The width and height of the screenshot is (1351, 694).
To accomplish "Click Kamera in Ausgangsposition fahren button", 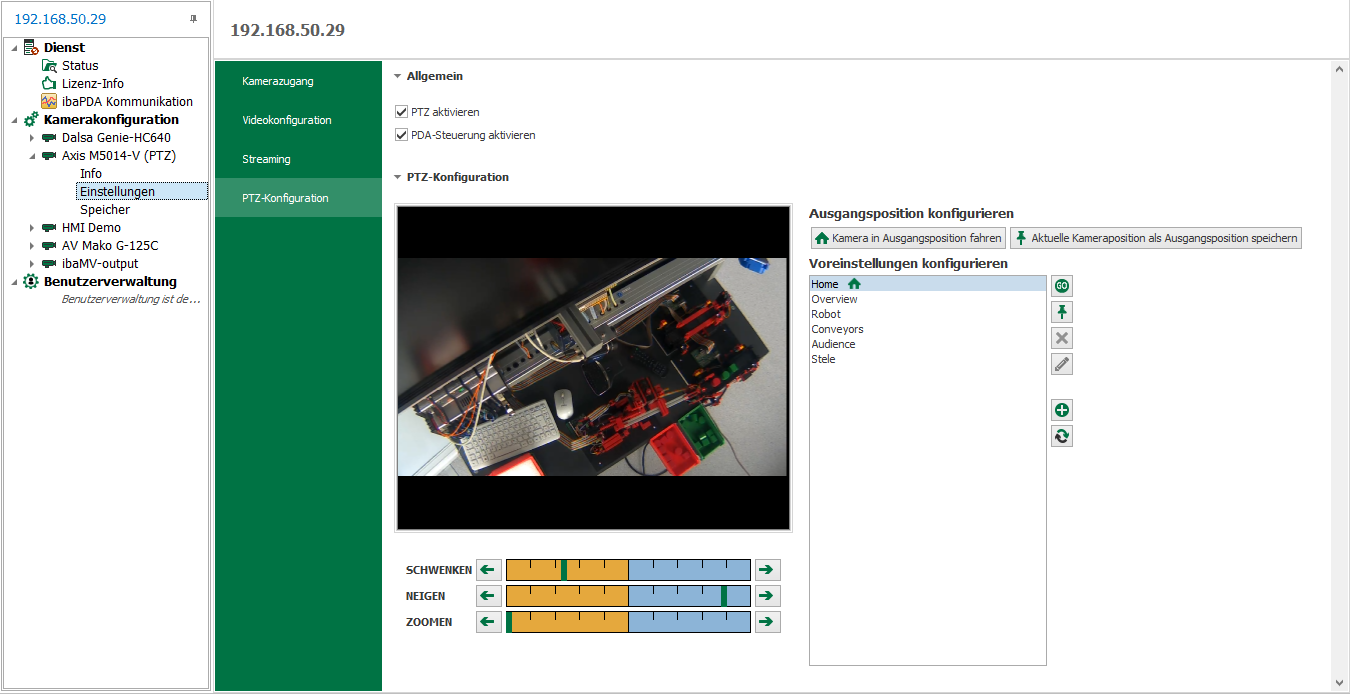I will click(x=908, y=238).
